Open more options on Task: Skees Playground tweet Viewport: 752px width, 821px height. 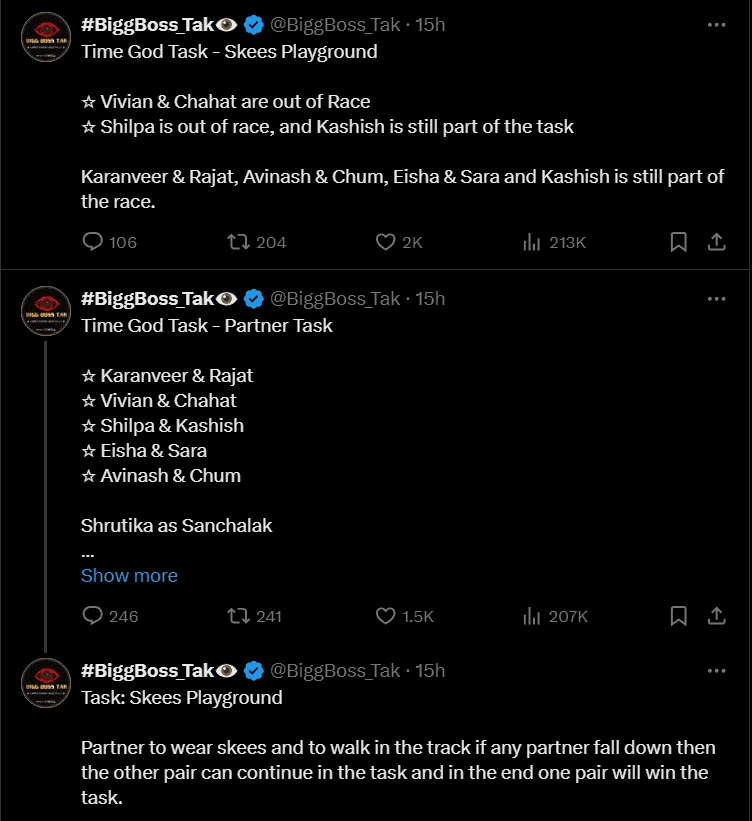tap(716, 671)
